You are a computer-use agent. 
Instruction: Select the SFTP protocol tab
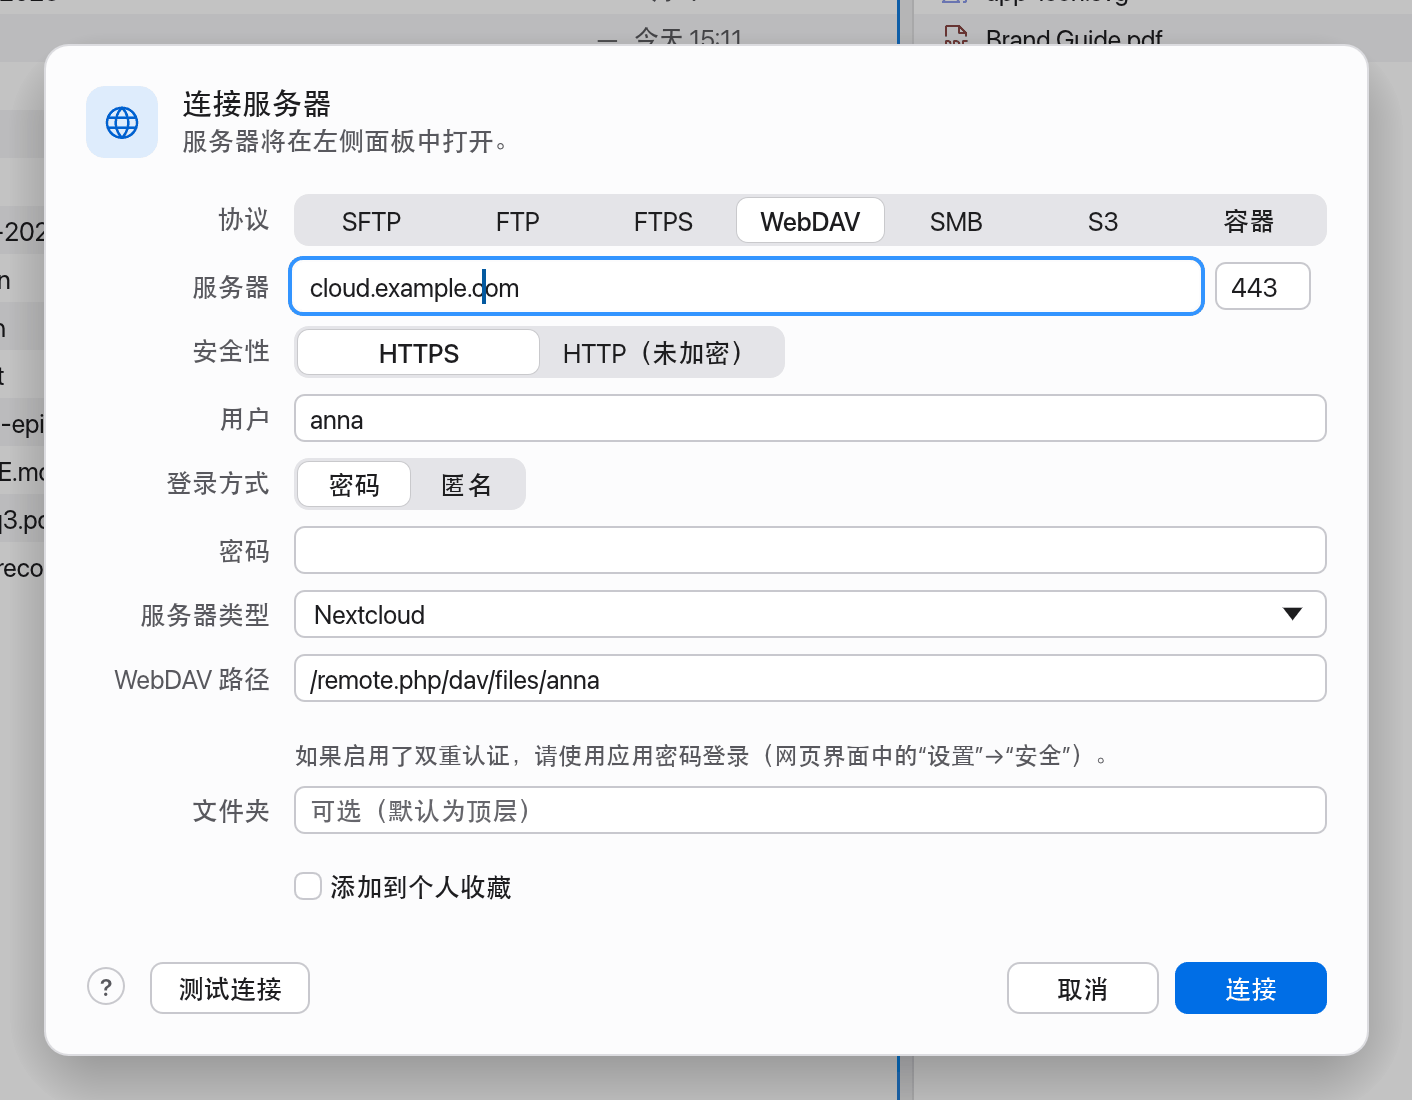point(371,221)
